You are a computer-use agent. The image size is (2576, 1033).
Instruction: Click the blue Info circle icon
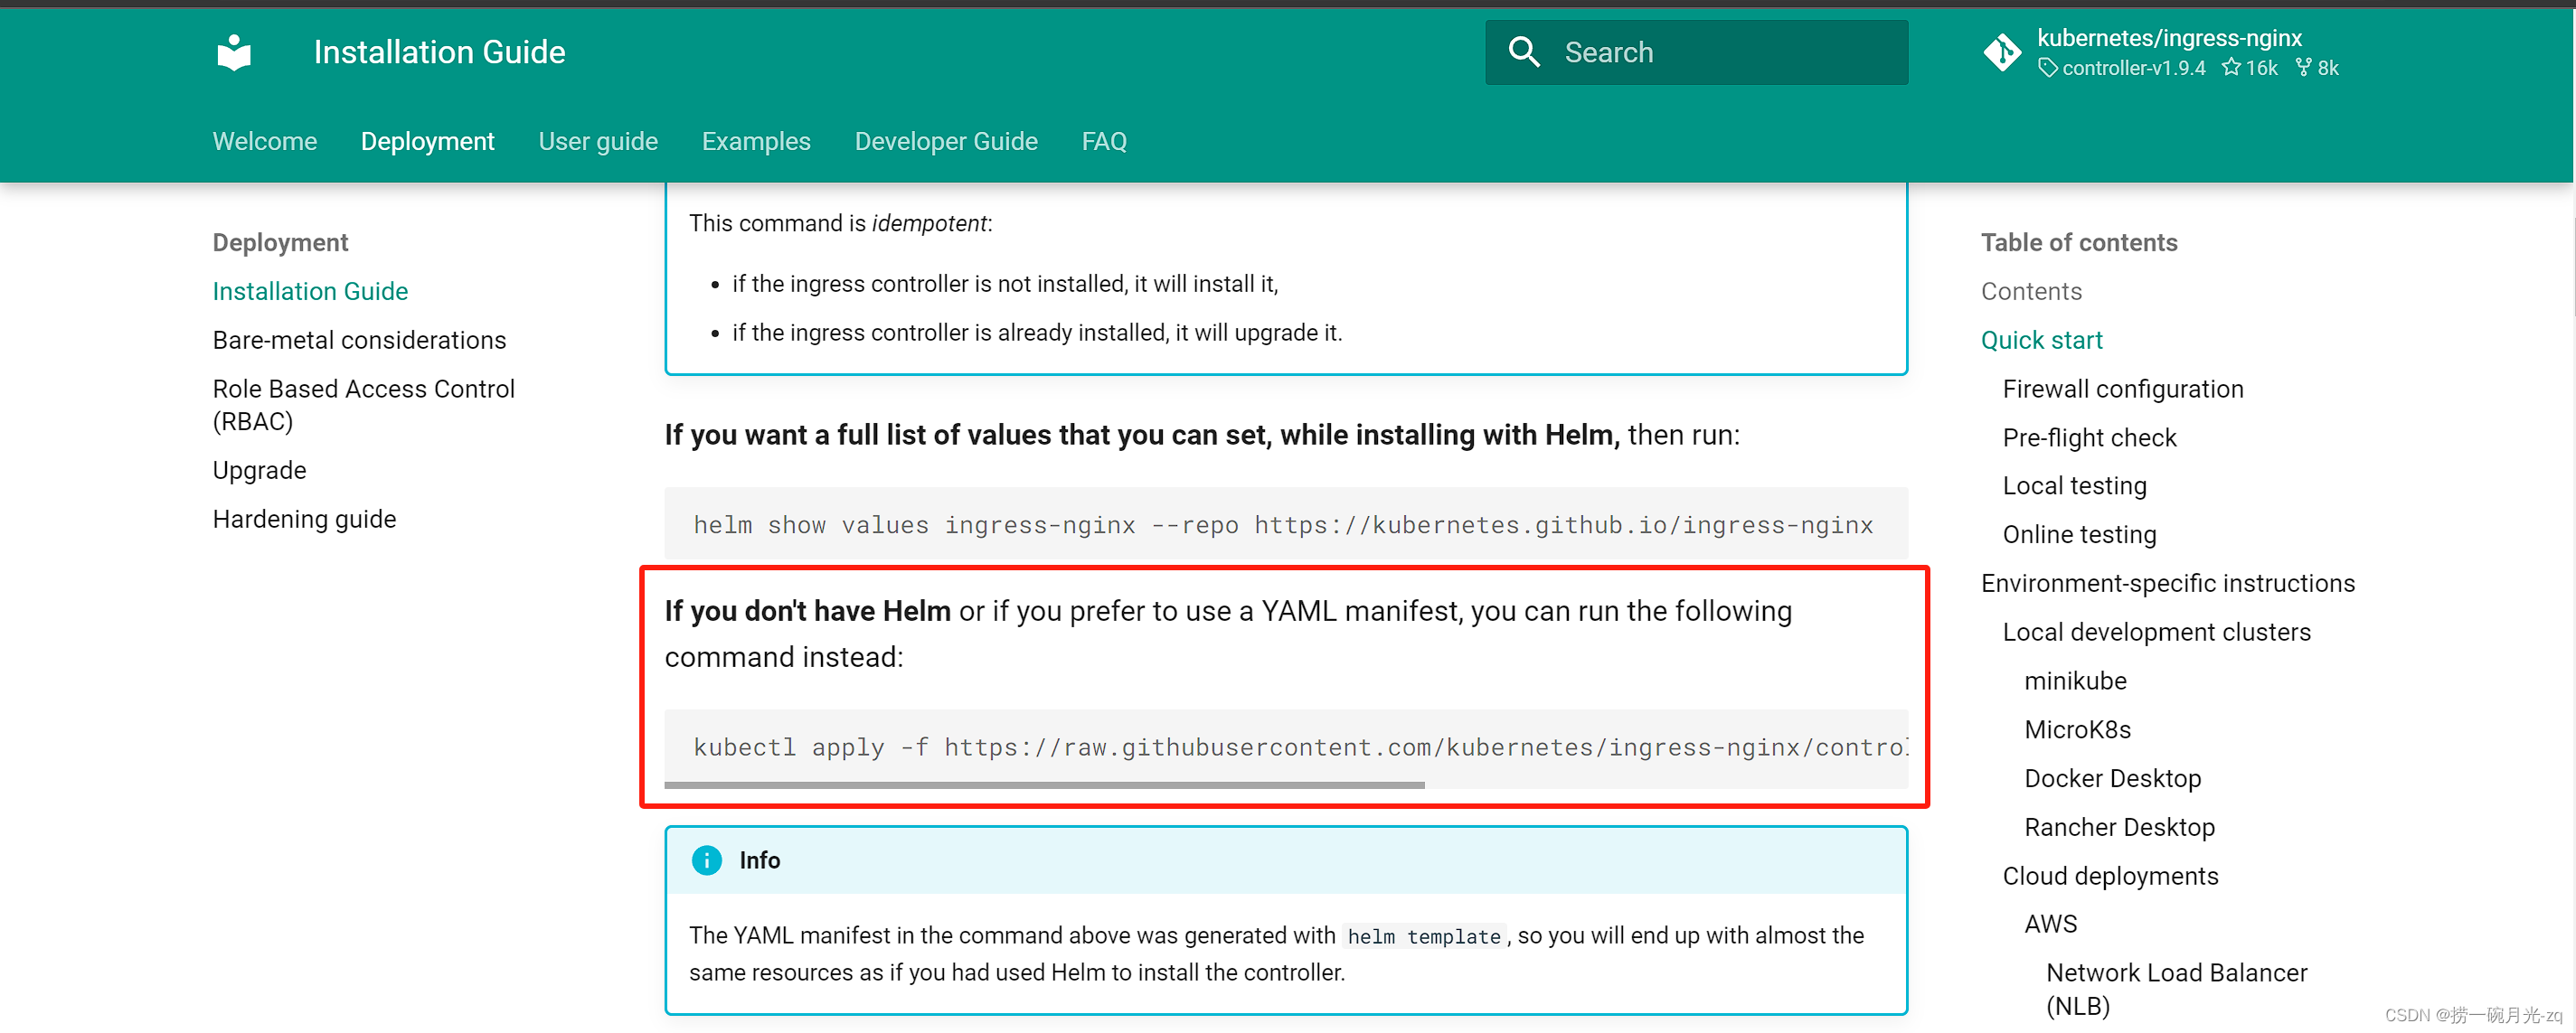point(706,860)
